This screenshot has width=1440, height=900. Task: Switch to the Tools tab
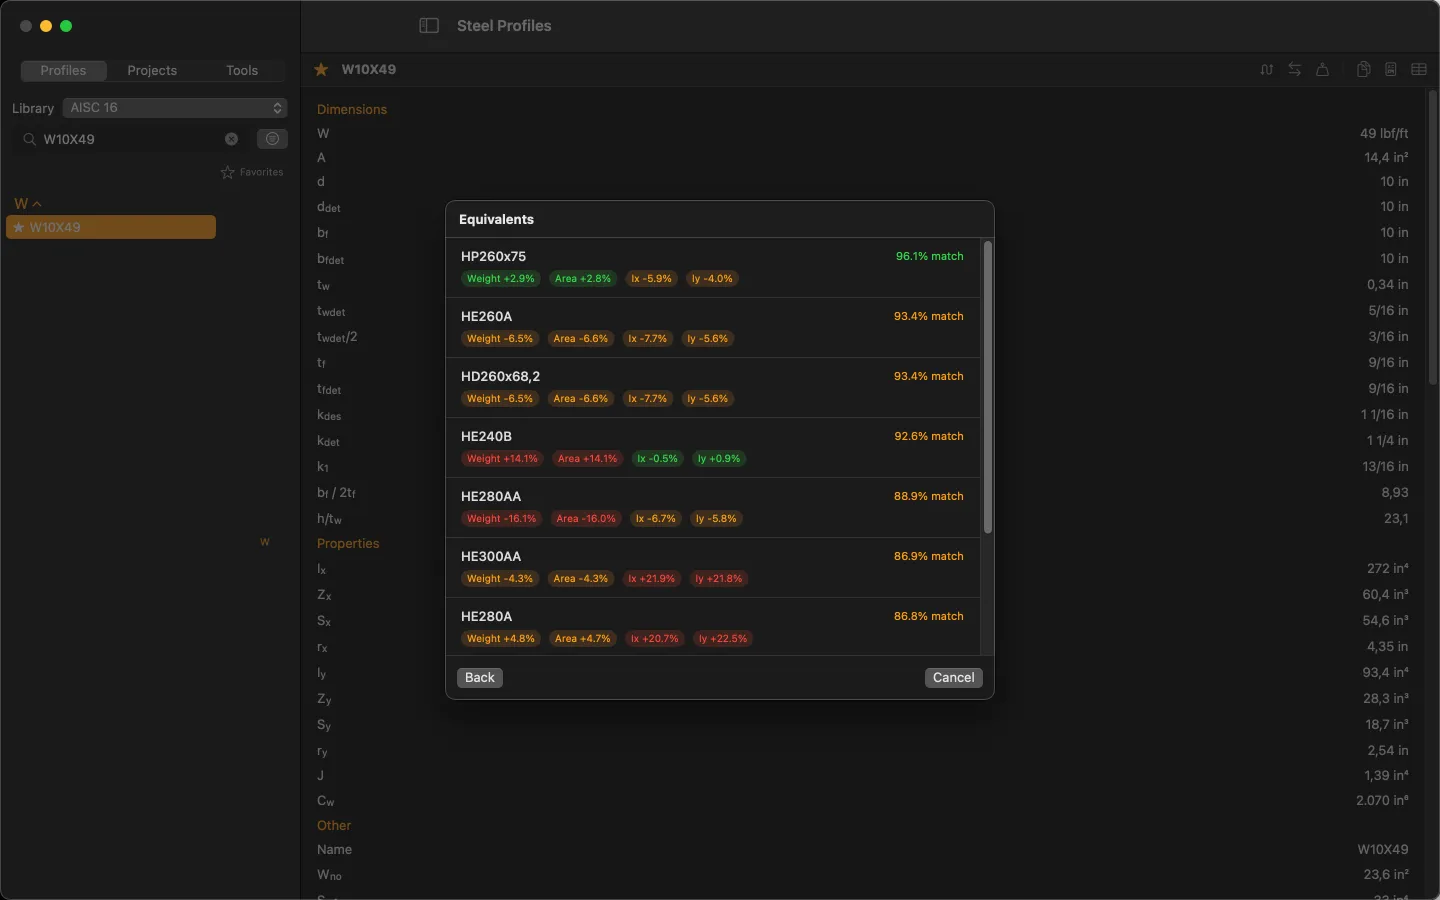coord(242,70)
